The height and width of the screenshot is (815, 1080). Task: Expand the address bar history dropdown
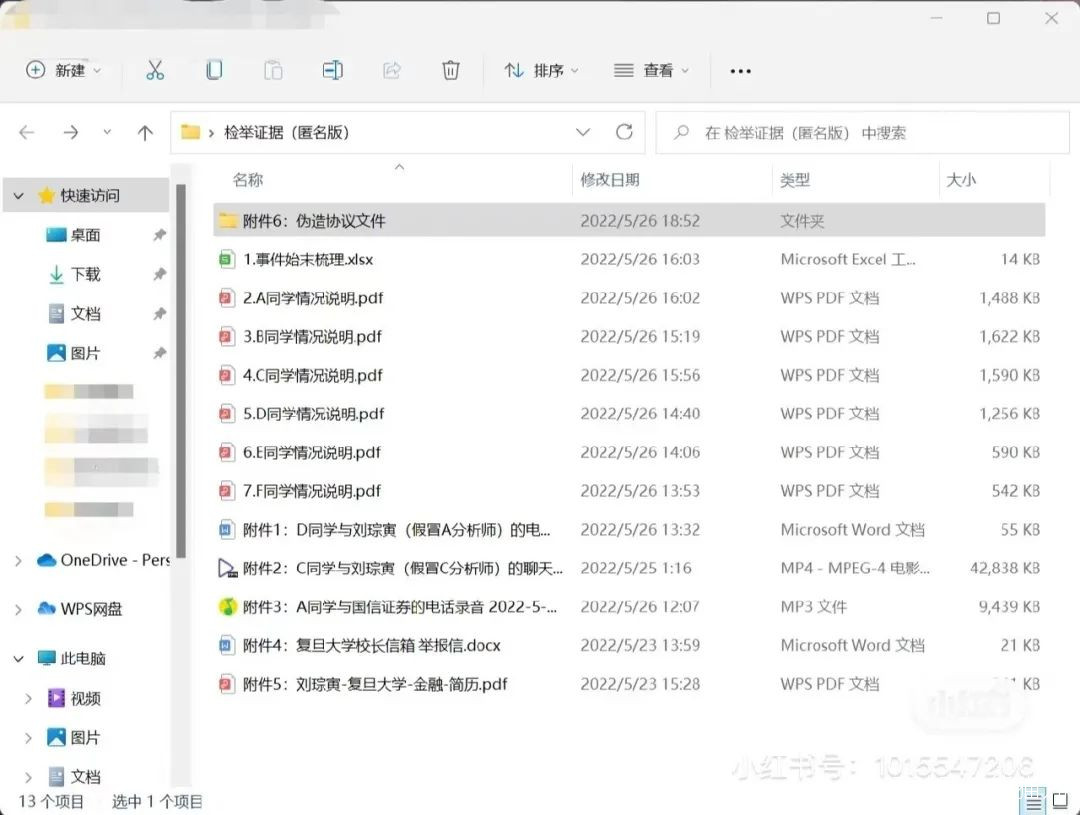coord(583,132)
